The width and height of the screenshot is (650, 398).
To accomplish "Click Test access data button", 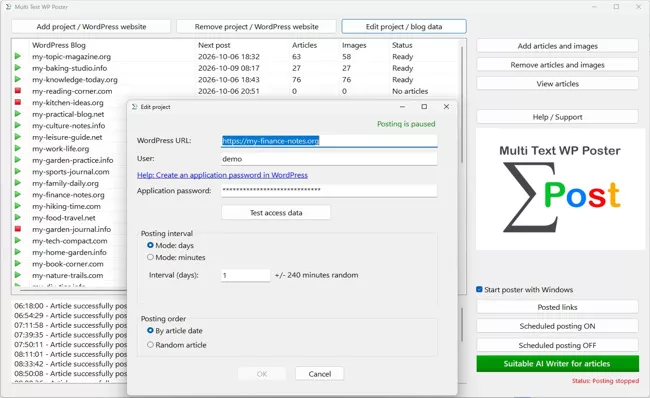I will [276, 213].
